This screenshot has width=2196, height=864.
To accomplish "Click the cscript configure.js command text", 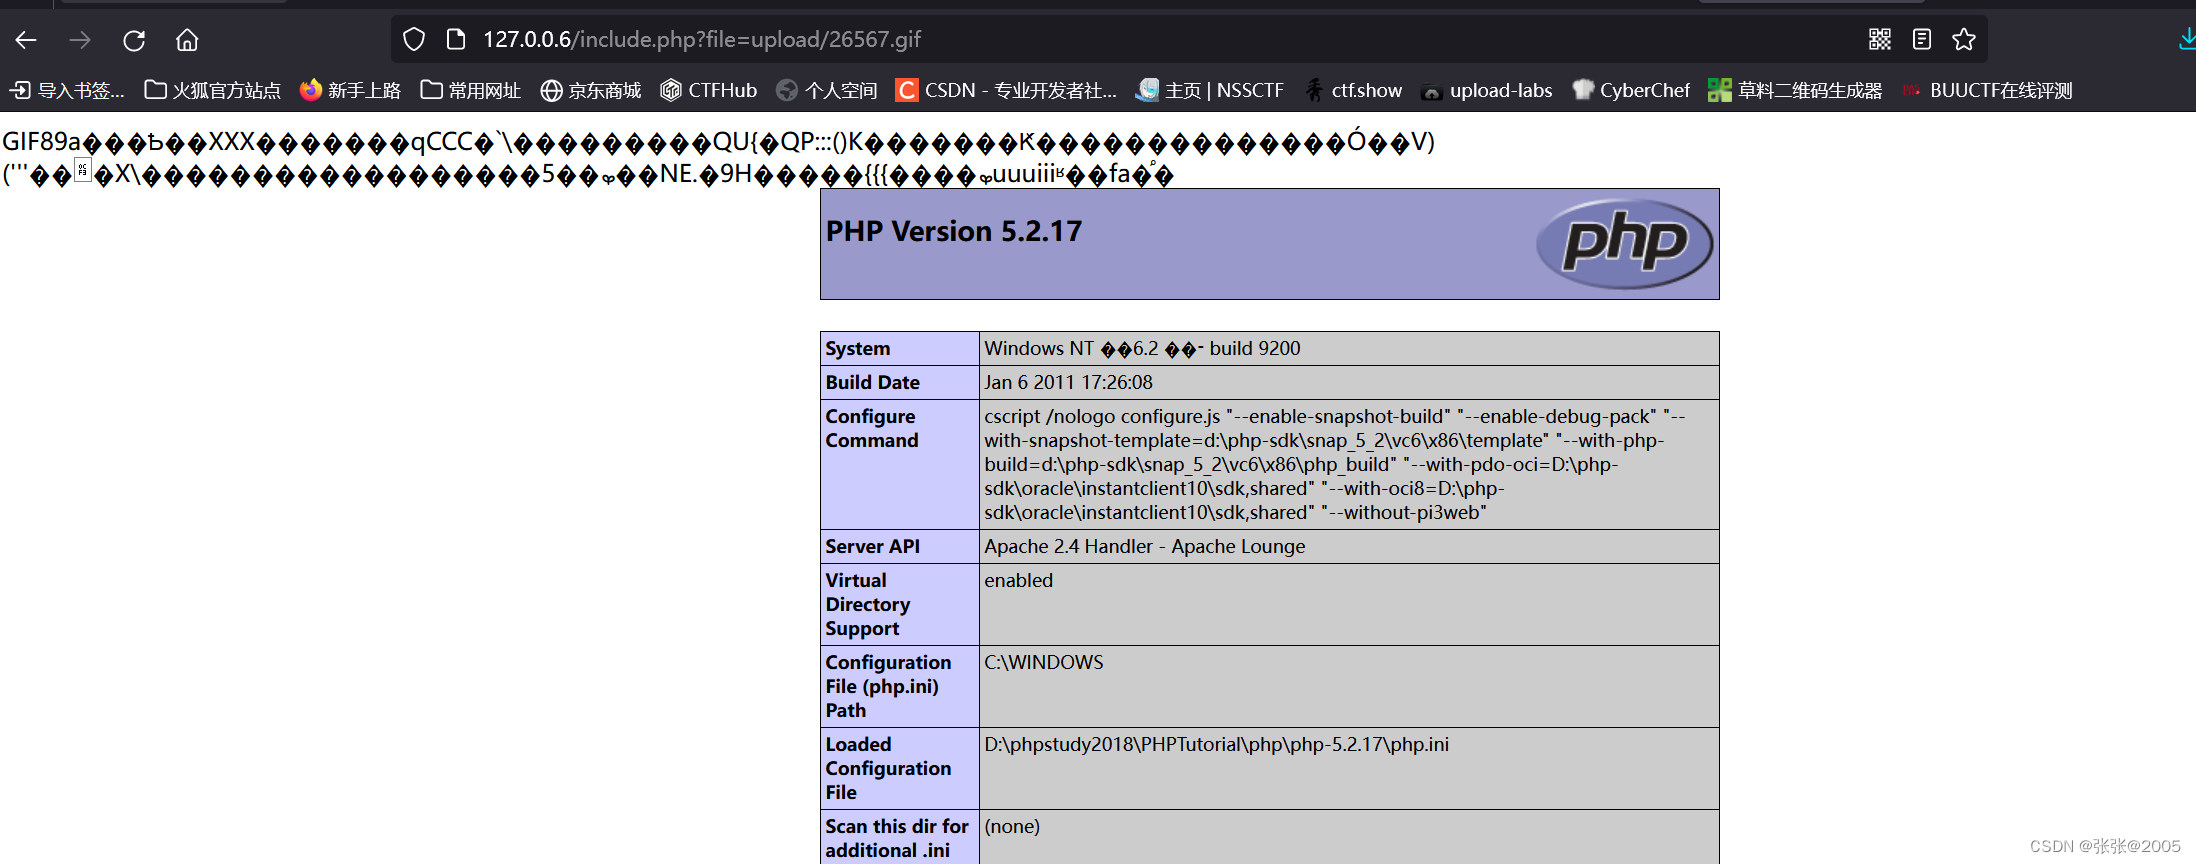I will click(1335, 464).
